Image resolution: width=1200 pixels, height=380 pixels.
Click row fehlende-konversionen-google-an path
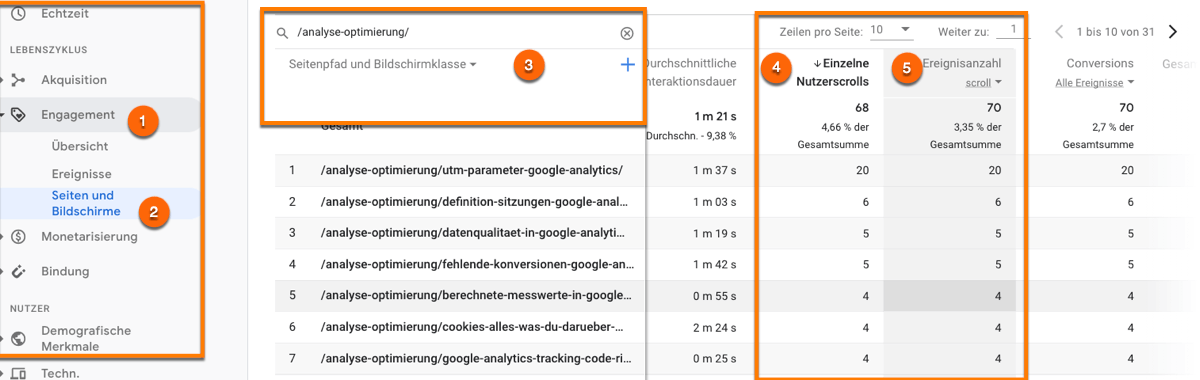476,265
